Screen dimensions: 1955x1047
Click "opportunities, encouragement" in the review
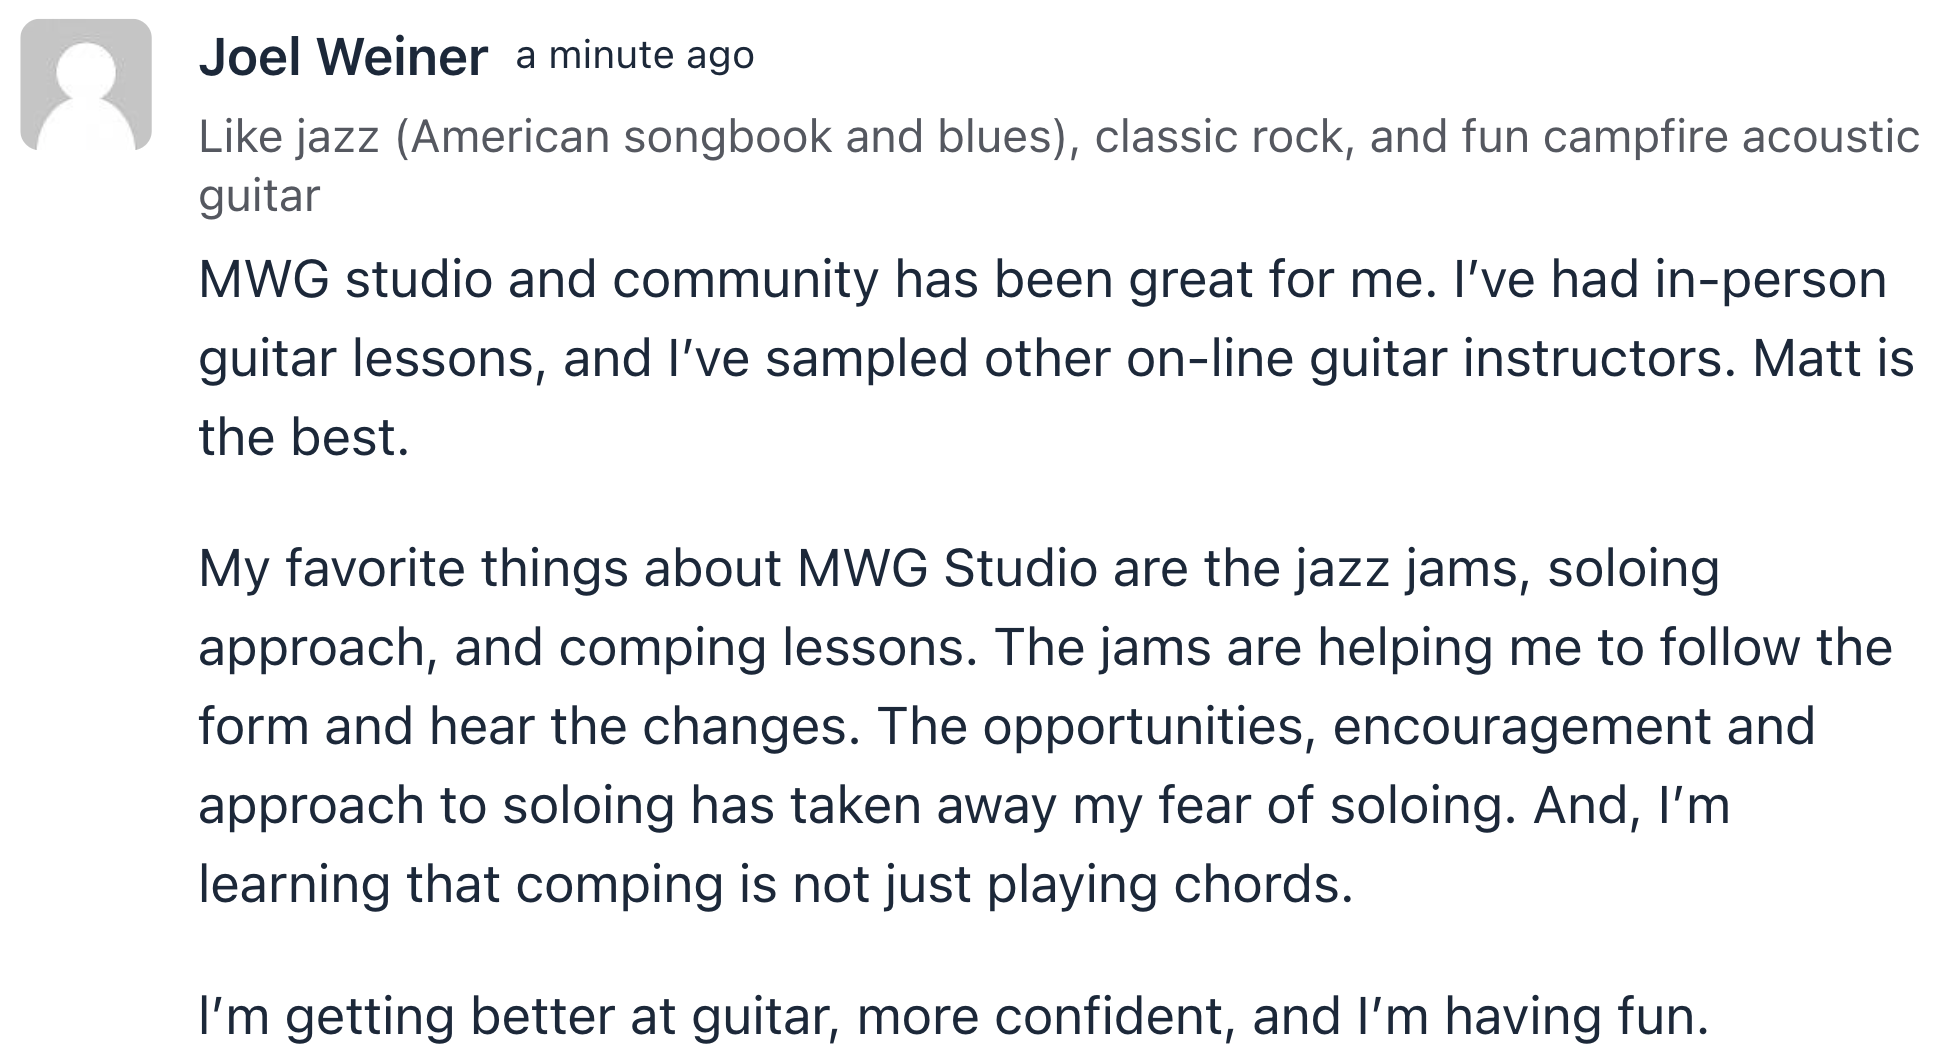pos(1347,727)
